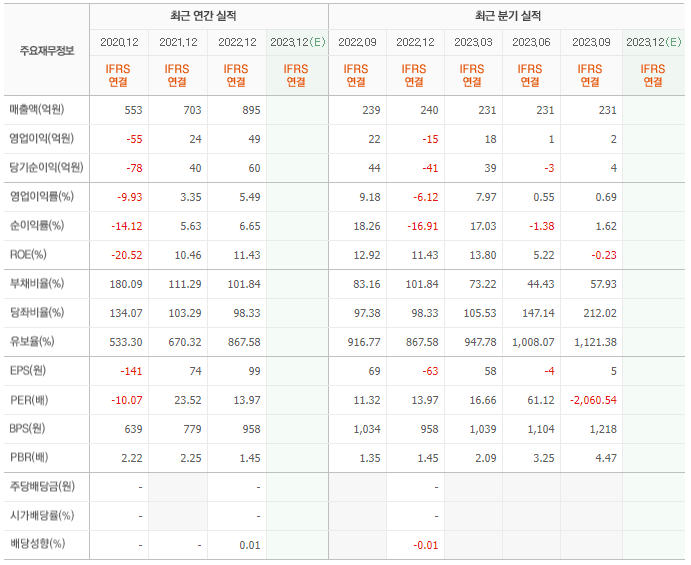Click the 최근 연간 실적 header

pyautogui.click(x=203, y=16)
